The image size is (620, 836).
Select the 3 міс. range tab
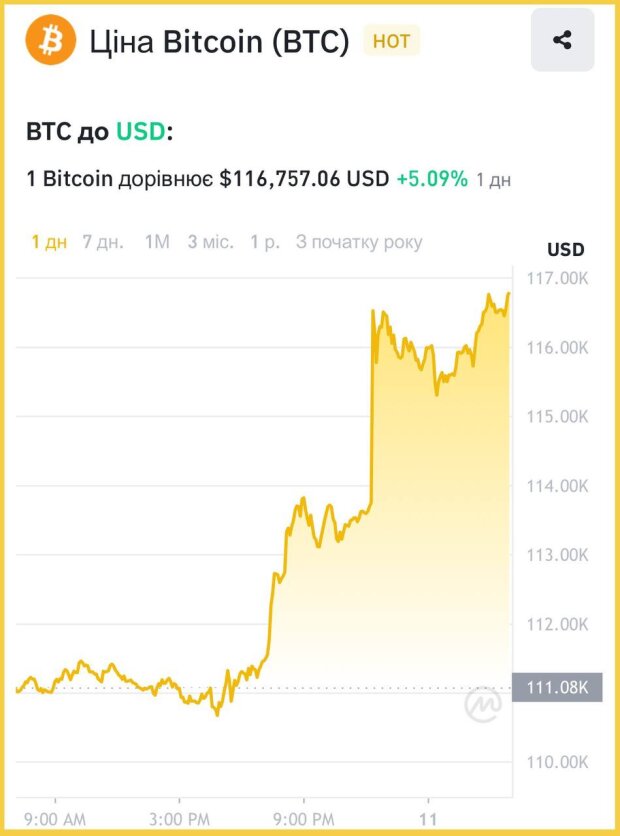point(211,242)
